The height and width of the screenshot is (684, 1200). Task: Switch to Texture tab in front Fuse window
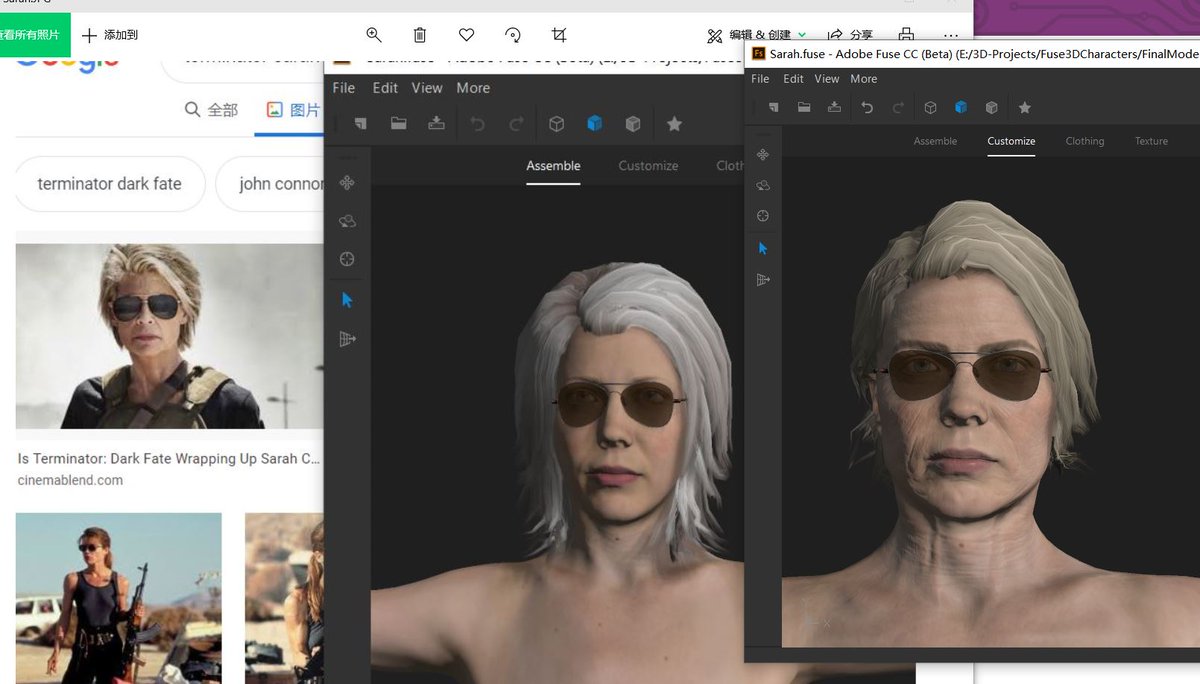pyautogui.click(x=1151, y=141)
